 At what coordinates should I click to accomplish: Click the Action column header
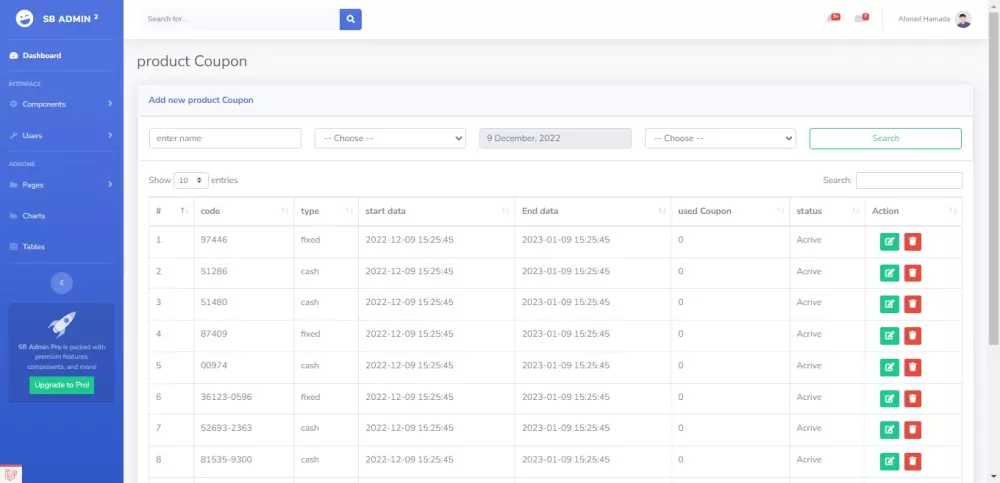coord(913,211)
